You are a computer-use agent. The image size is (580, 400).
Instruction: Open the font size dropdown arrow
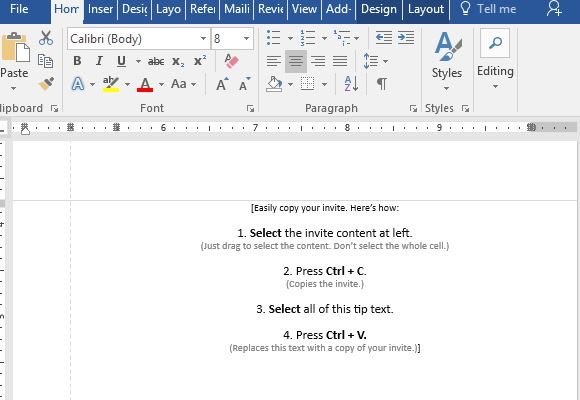[246, 38]
